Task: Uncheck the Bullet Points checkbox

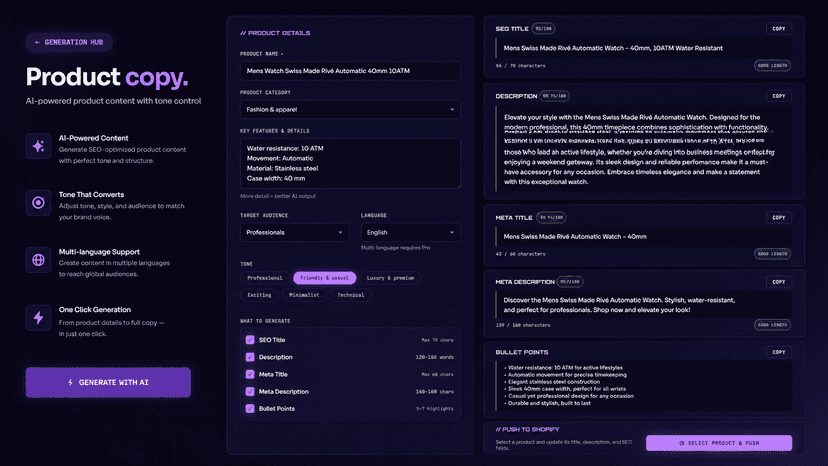Action: pyautogui.click(x=250, y=408)
